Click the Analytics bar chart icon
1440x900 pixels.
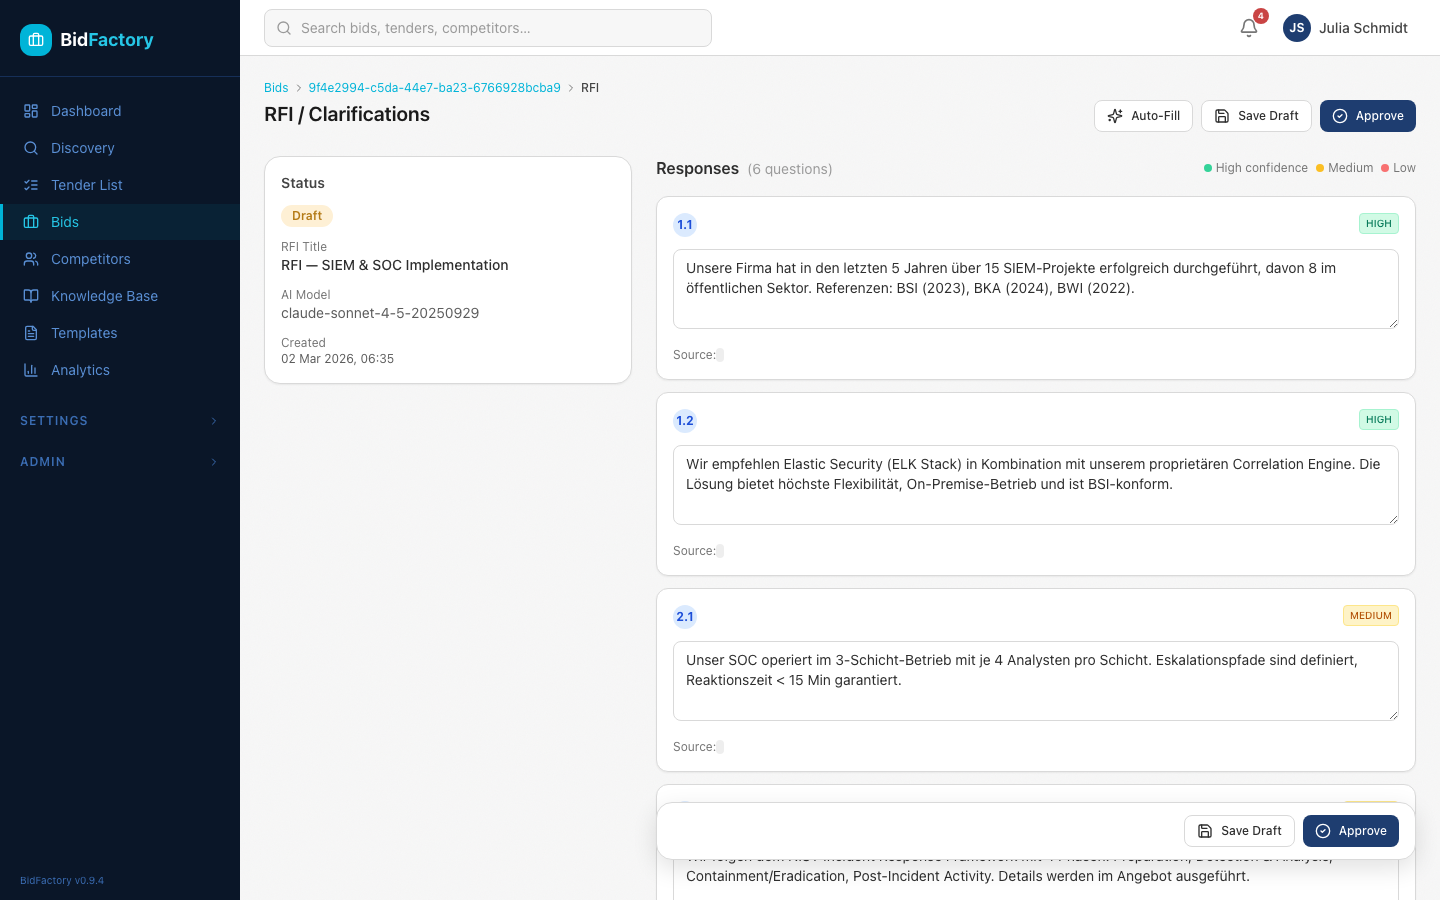point(31,370)
